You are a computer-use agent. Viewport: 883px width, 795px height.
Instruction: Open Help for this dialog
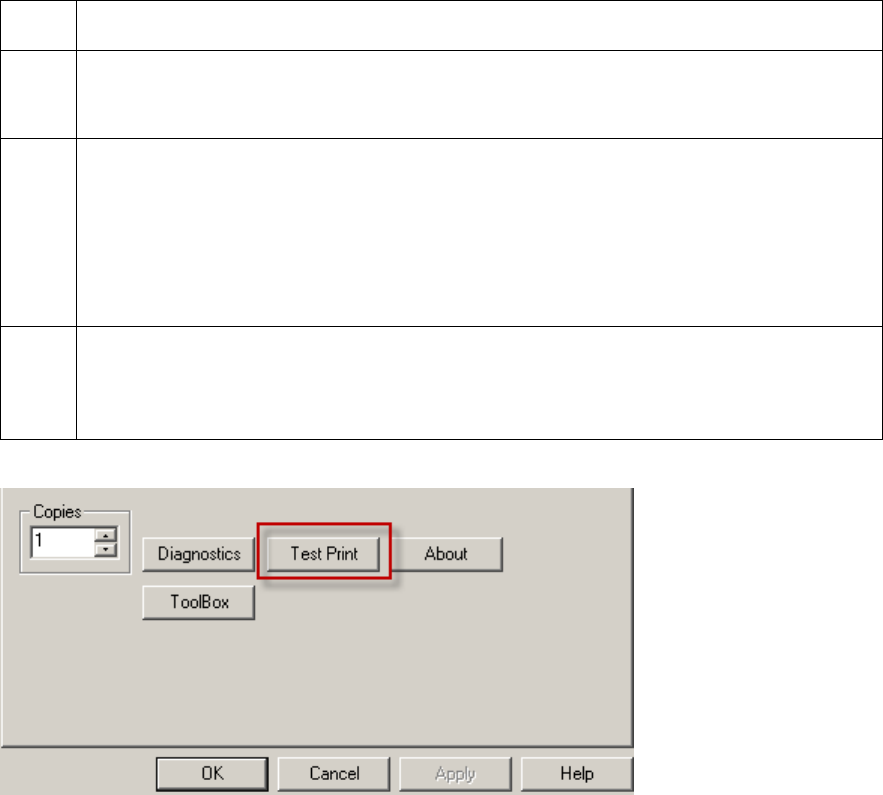[577, 774]
